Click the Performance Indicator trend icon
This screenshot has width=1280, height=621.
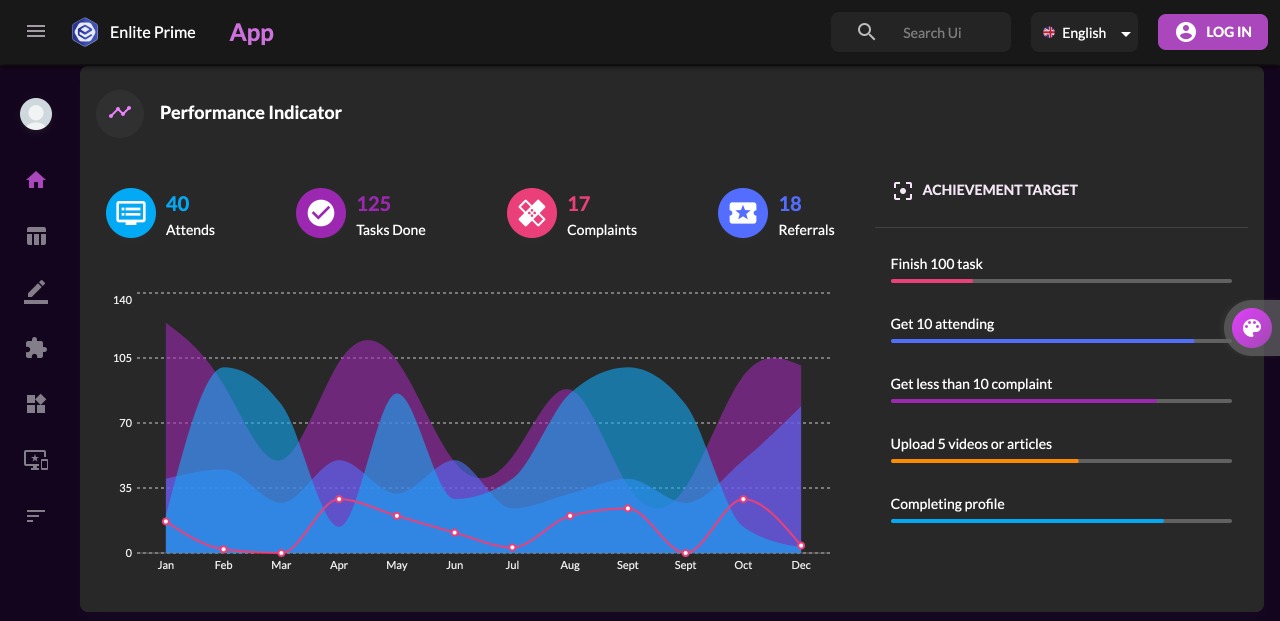120,113
